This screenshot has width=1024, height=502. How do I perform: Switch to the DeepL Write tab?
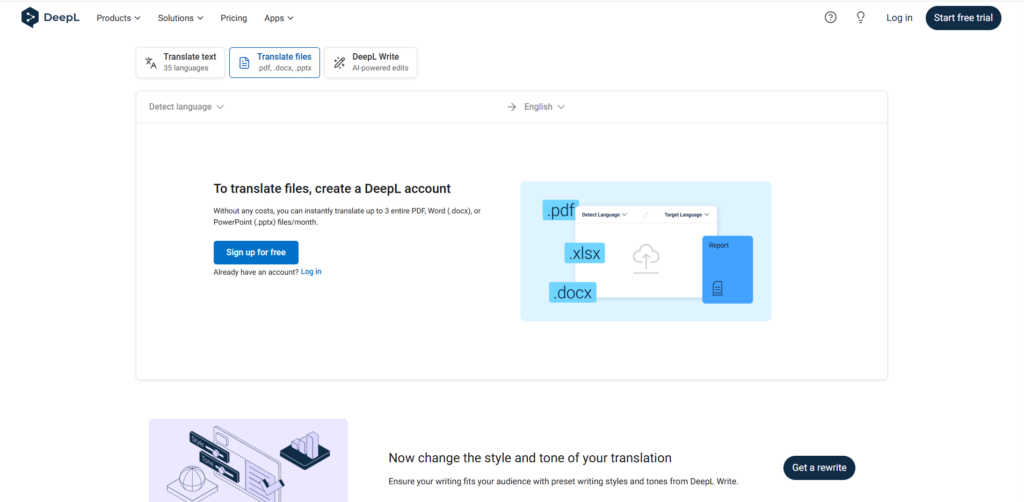tap(370, 63)
